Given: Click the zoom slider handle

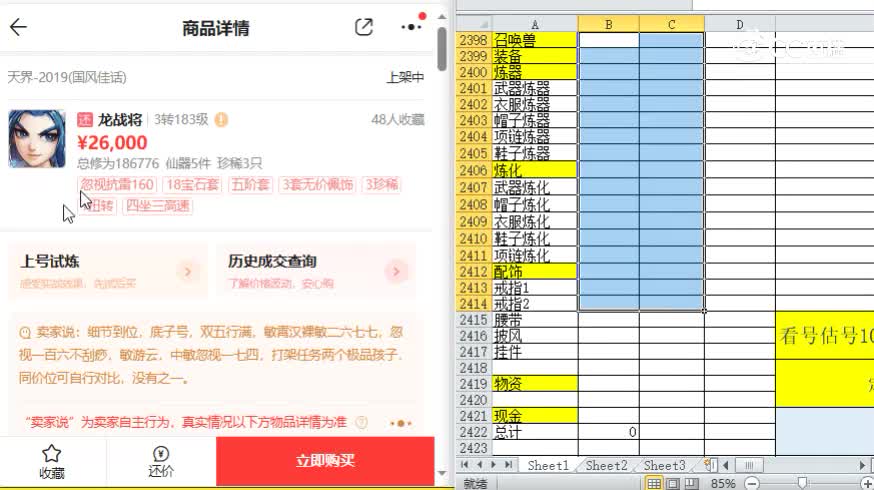Looking at the screenshot, I should coord(802,483).
